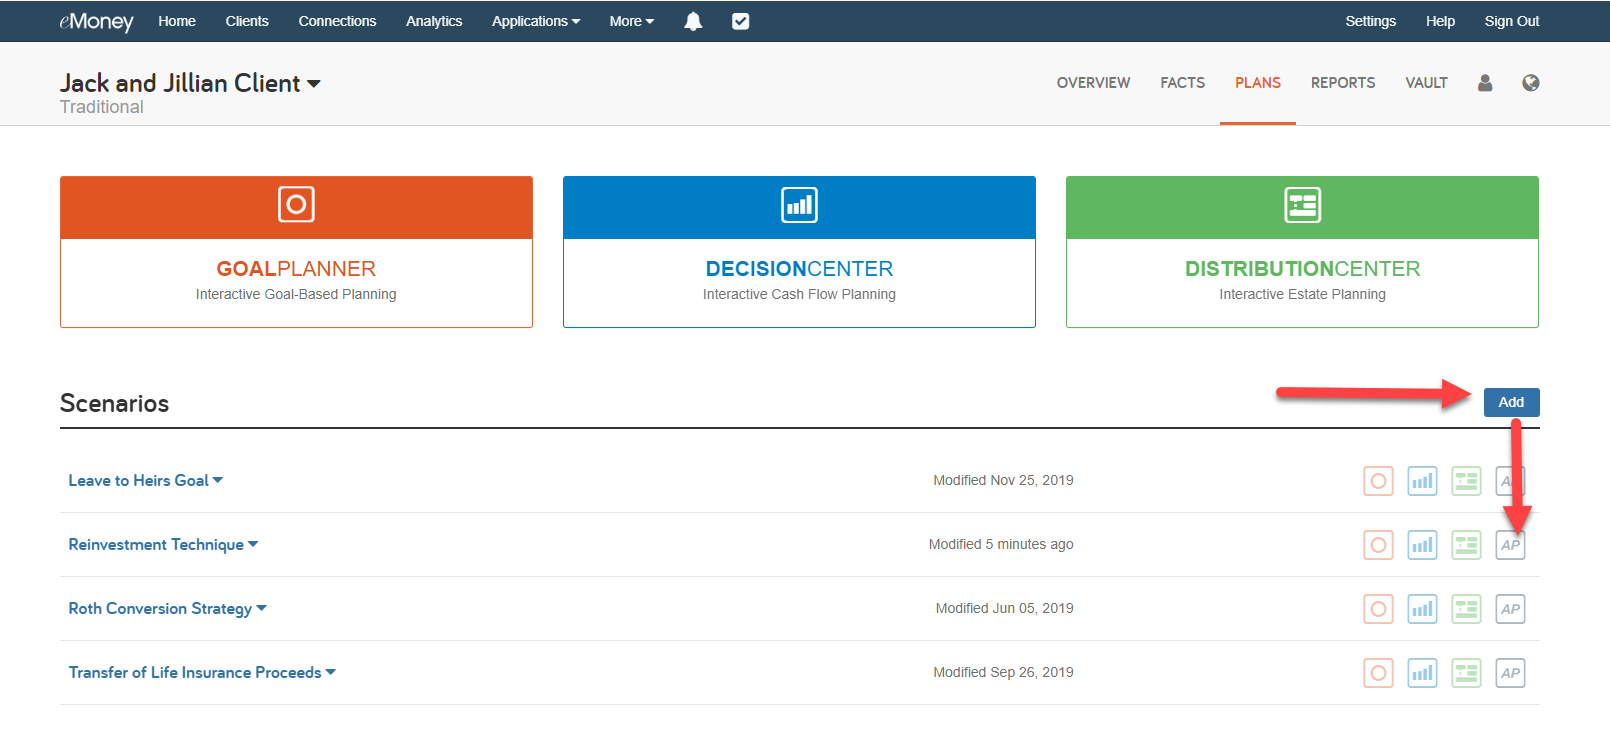Open the tasks checkmark icon in navbar
This screenshot has height=756, width=1610.
[740, 21]
